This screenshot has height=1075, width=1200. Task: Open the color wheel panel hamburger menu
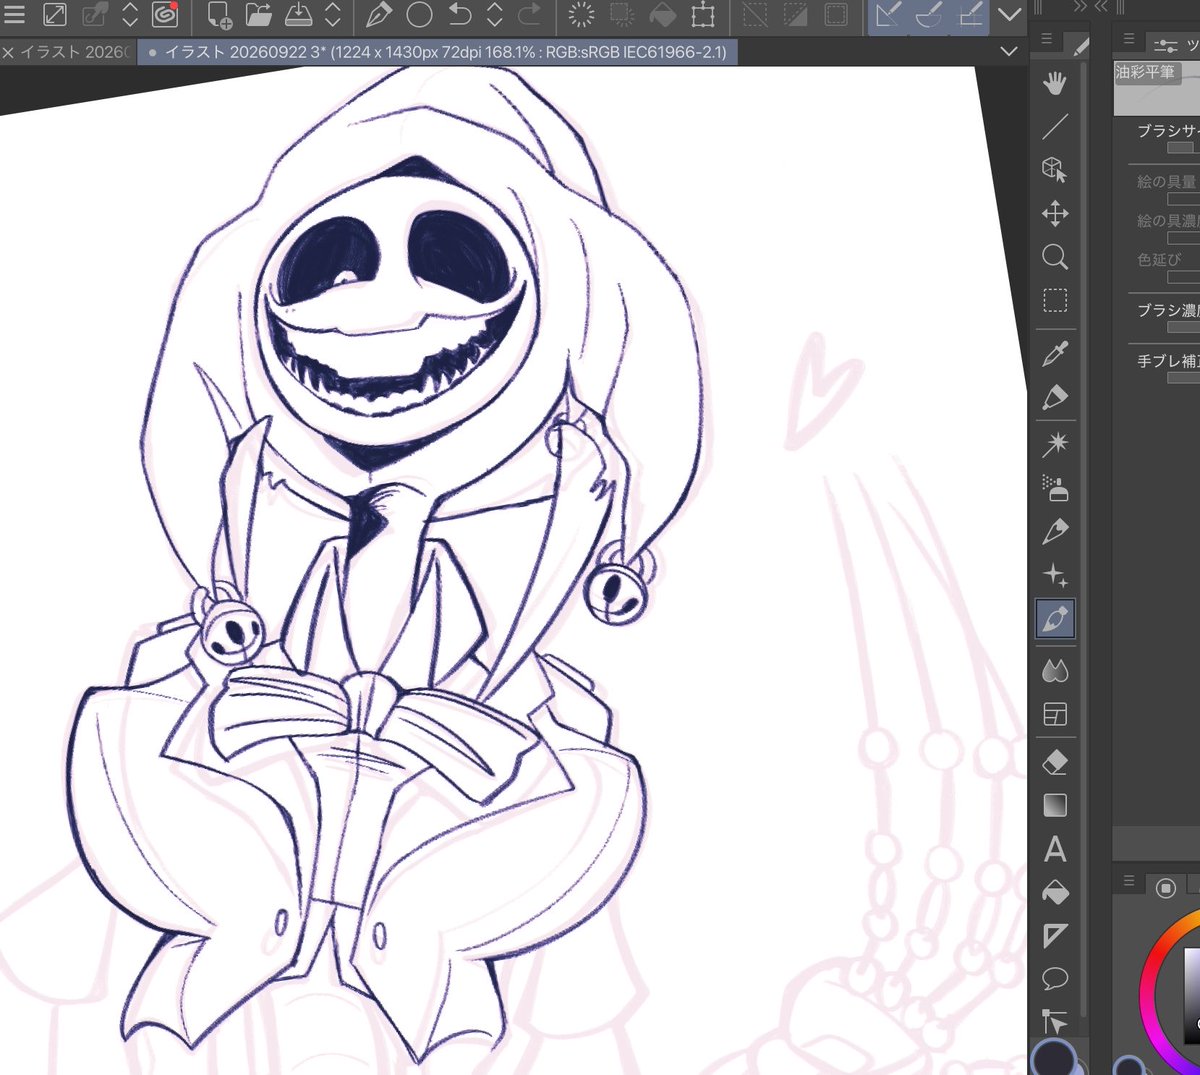1128,881
